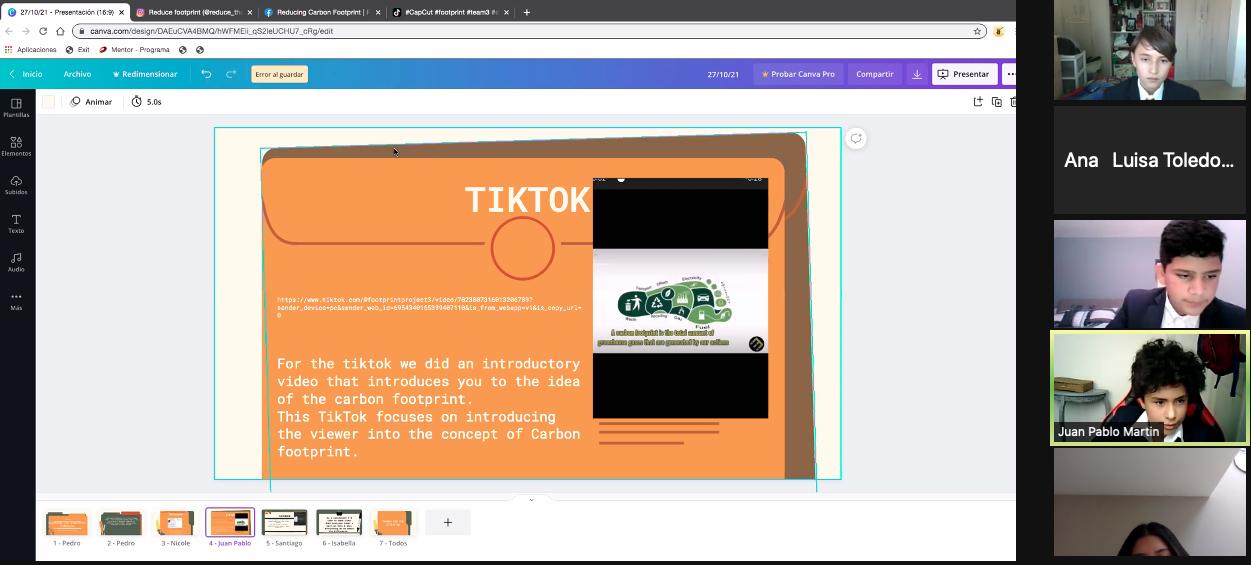
Task: Open the Subidos uploads panel
Action: 16,184
